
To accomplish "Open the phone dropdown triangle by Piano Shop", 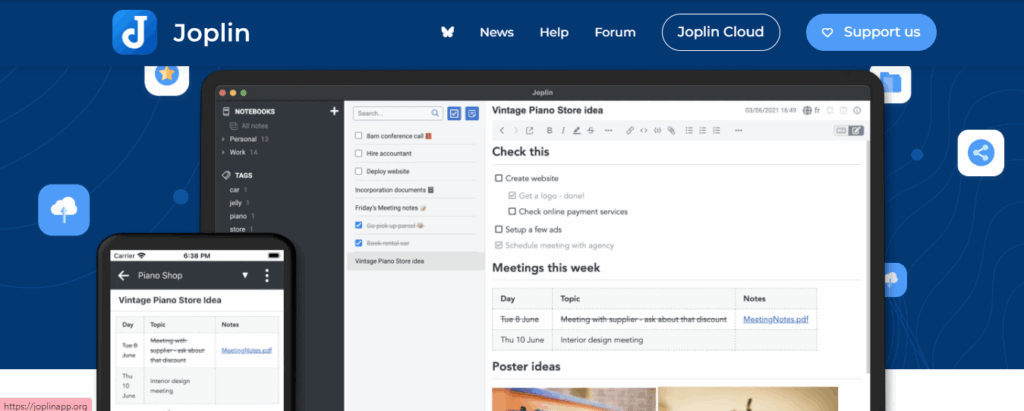I will coord(245,276).
